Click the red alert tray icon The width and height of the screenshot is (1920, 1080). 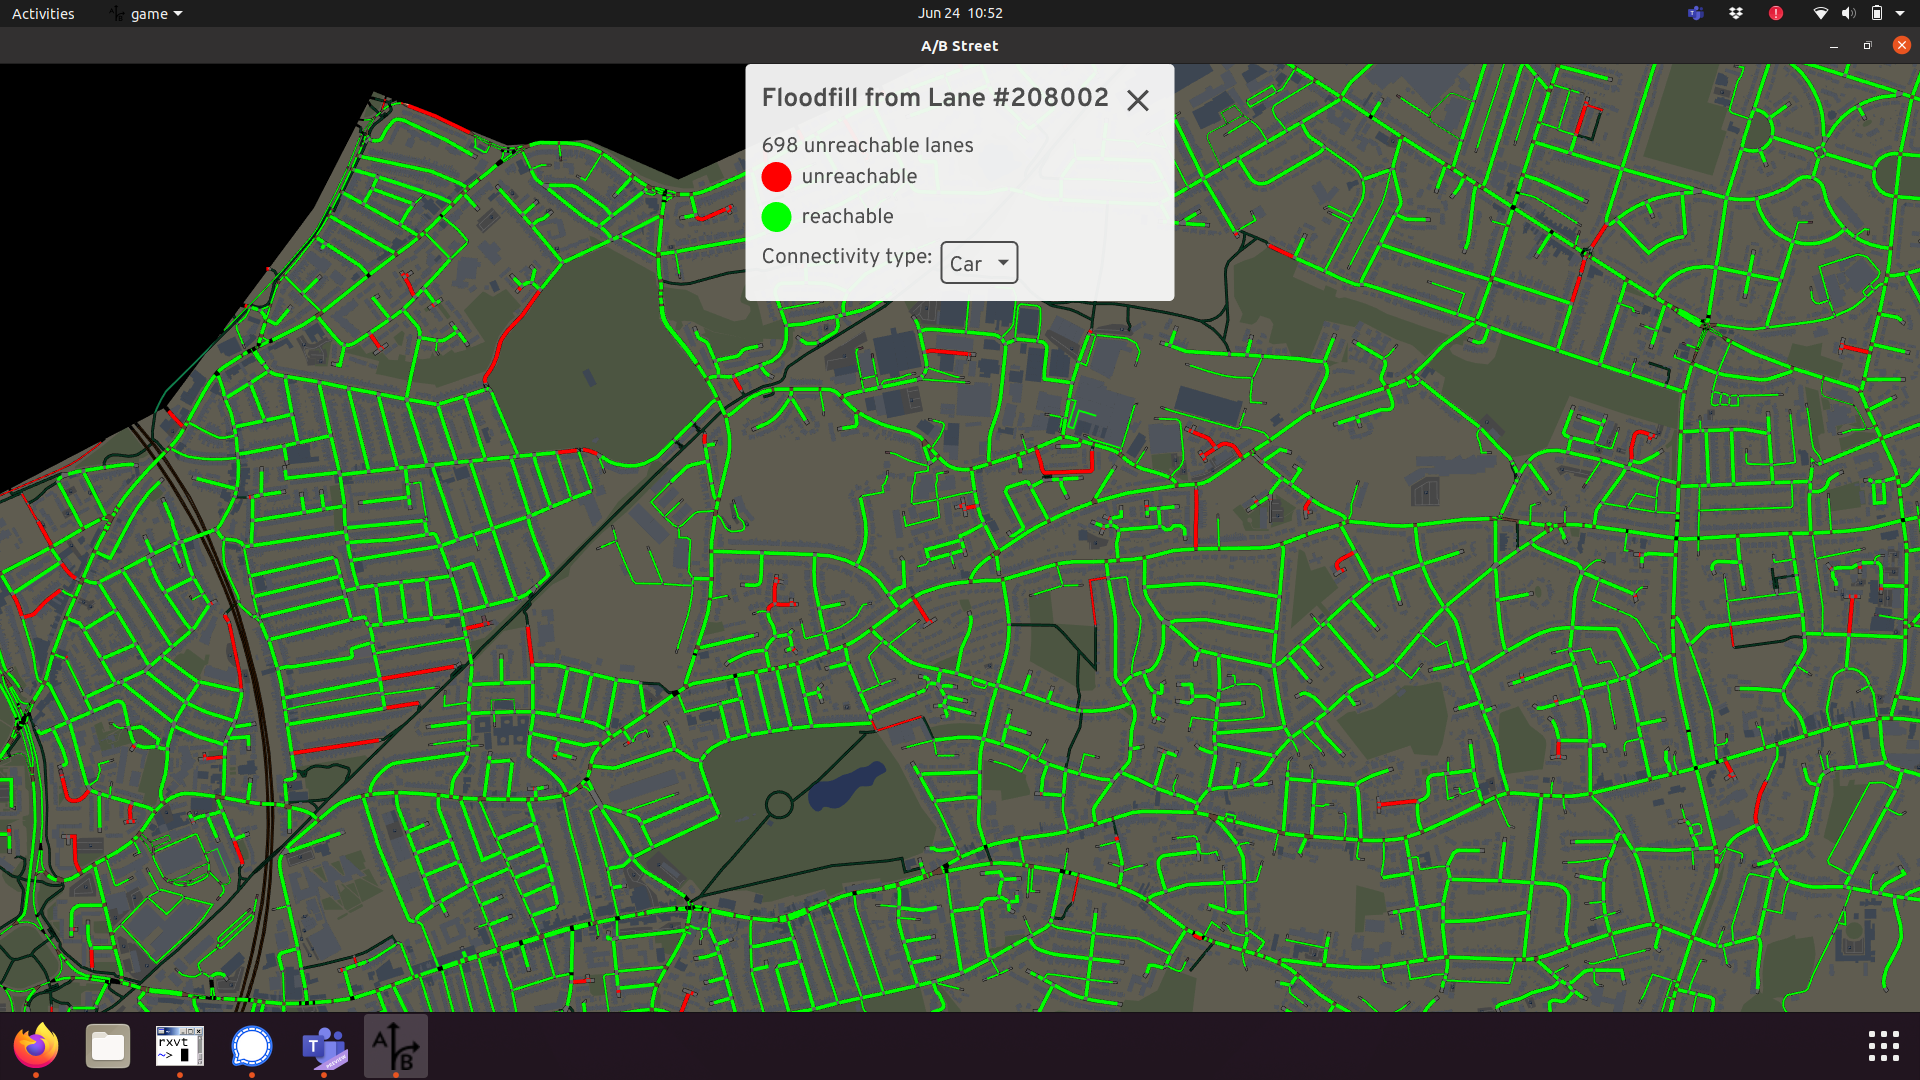(x=1776, y=13)
